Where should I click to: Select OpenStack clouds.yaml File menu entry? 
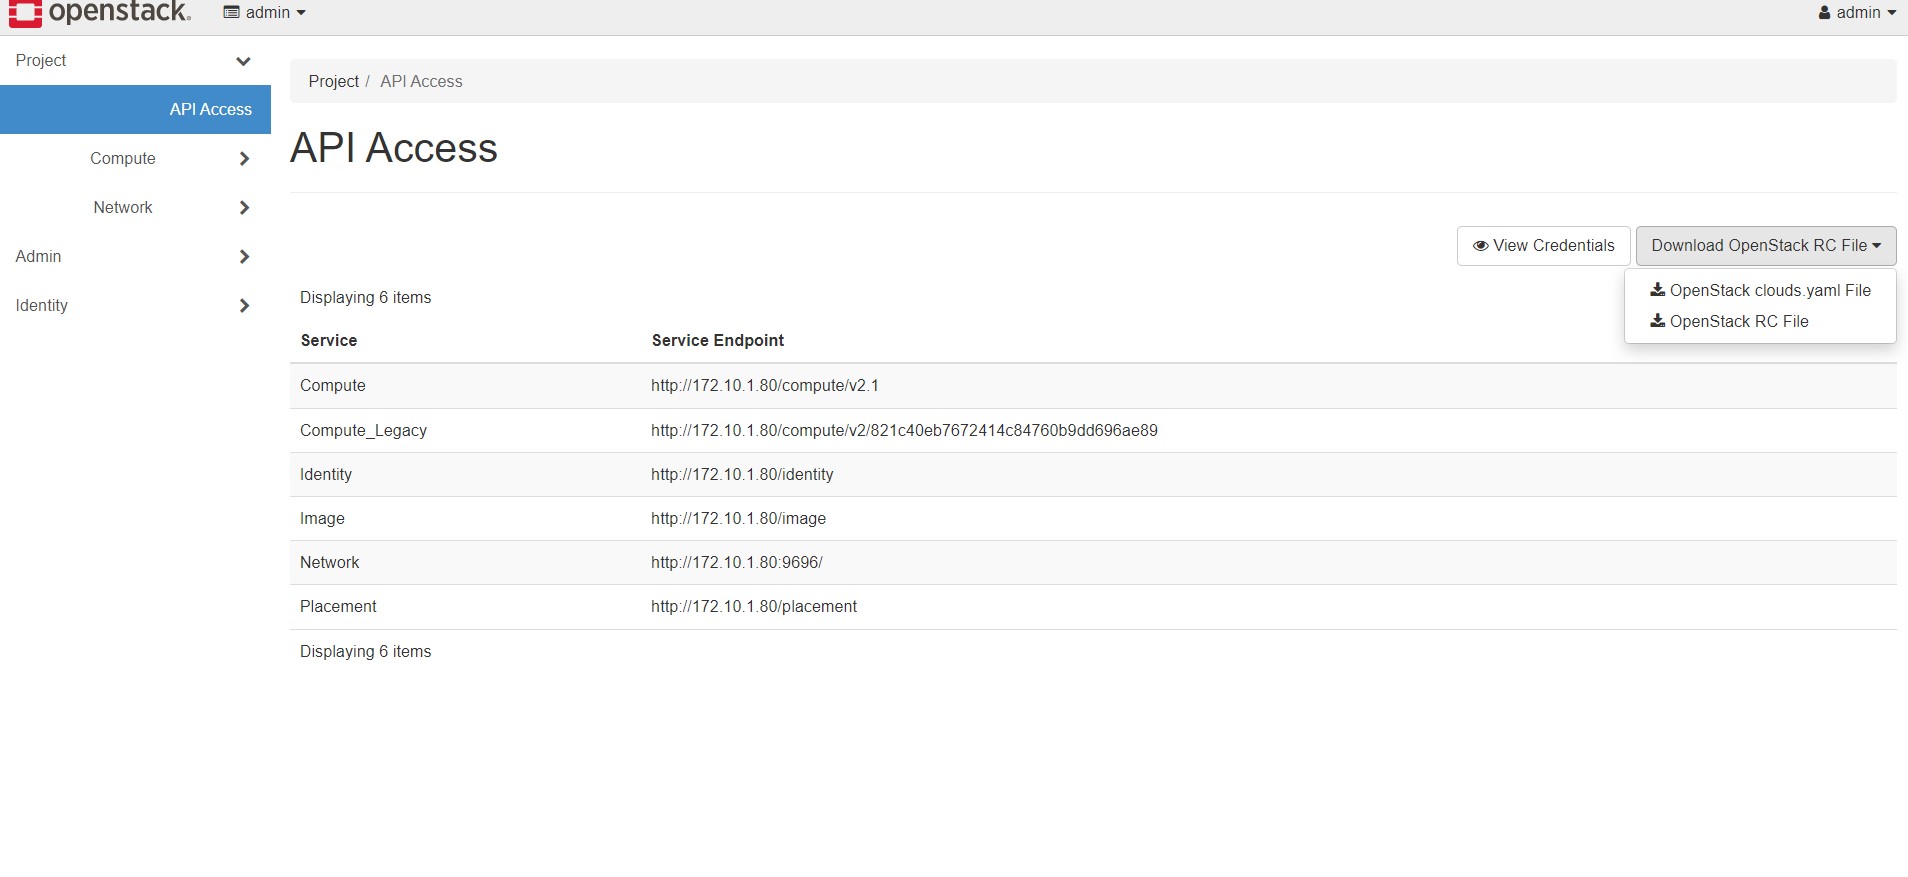[1769, 290]
